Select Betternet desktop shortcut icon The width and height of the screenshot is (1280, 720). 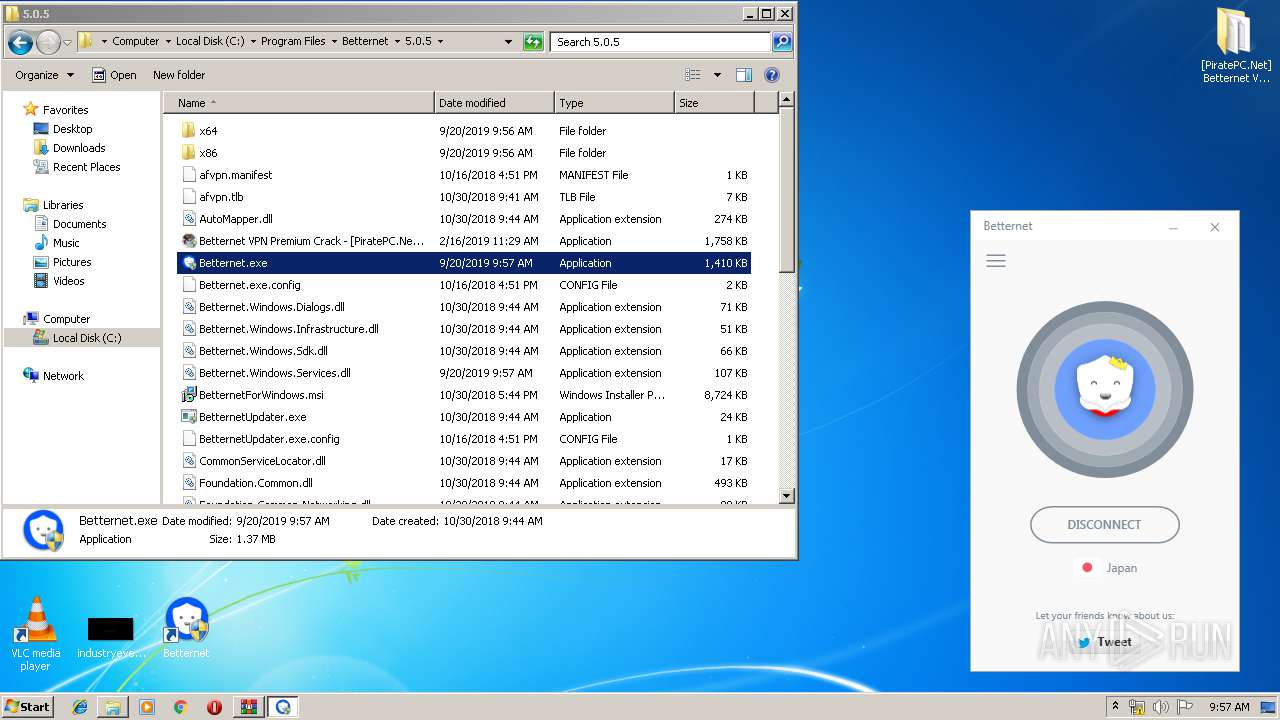[186, 628]
